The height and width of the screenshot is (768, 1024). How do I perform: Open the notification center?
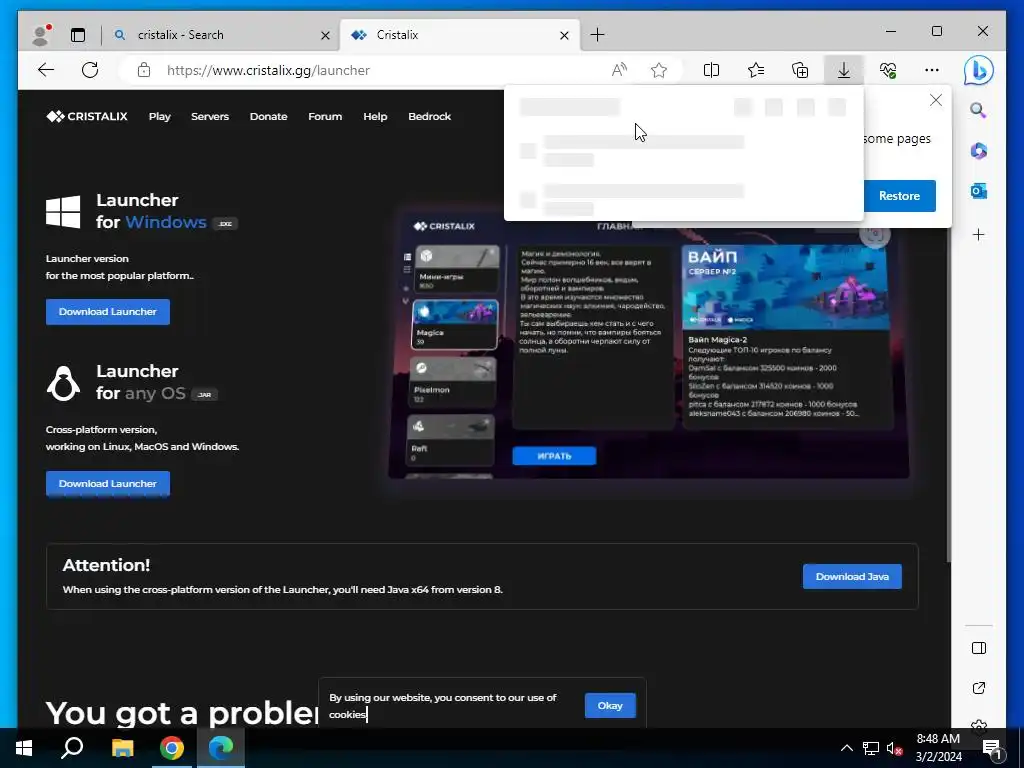[x=993, y=749]
